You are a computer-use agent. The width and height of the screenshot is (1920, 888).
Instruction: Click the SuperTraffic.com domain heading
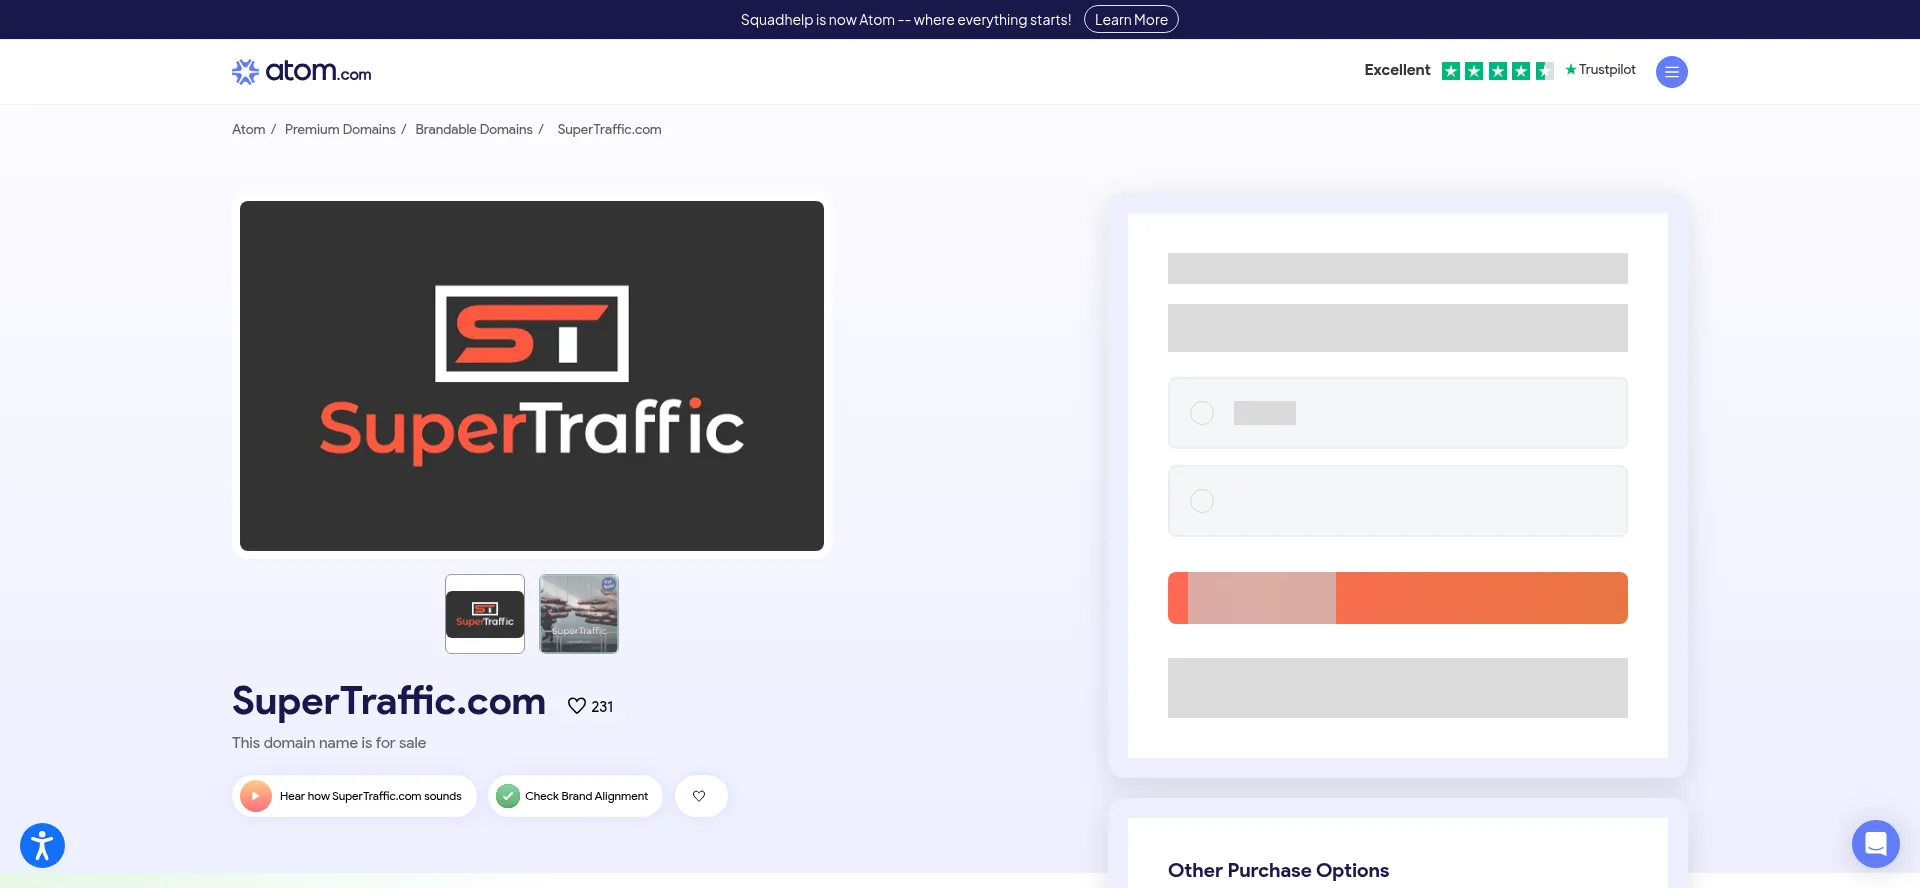tap(389, 701)
